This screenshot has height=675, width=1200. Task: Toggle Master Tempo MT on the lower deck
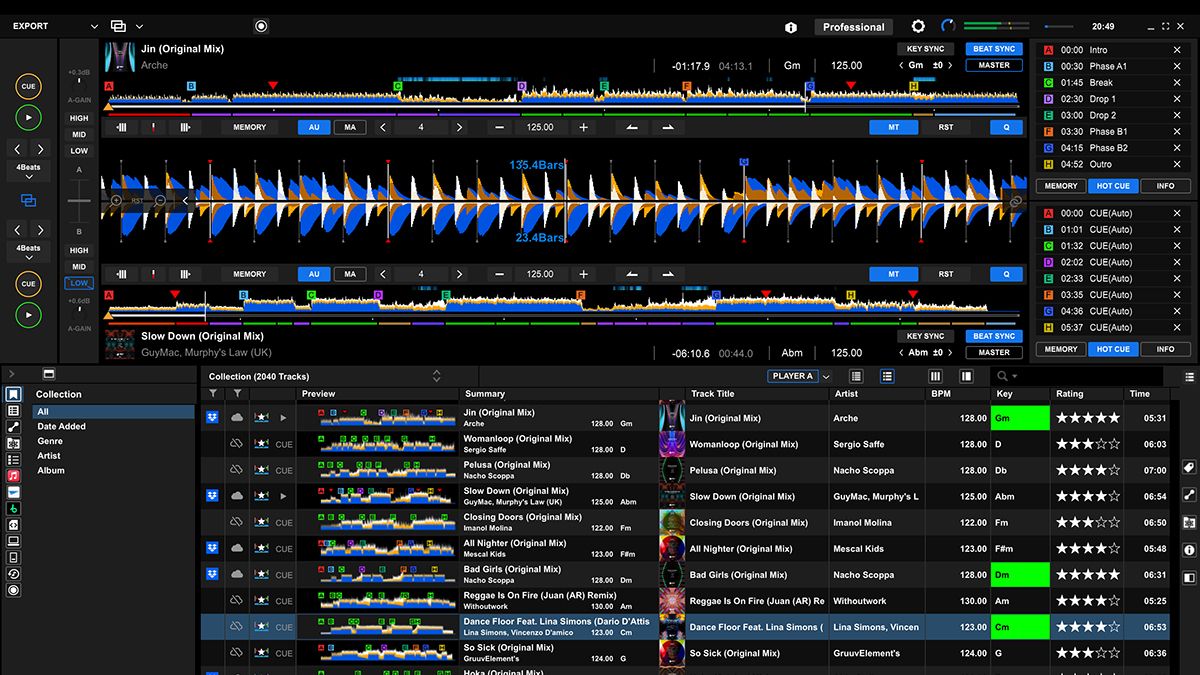(x=894, y=274)
